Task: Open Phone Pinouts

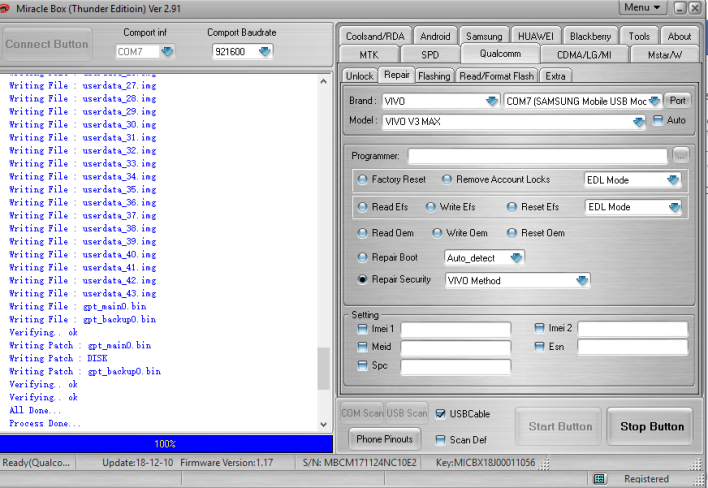Action: coord(384,439)
